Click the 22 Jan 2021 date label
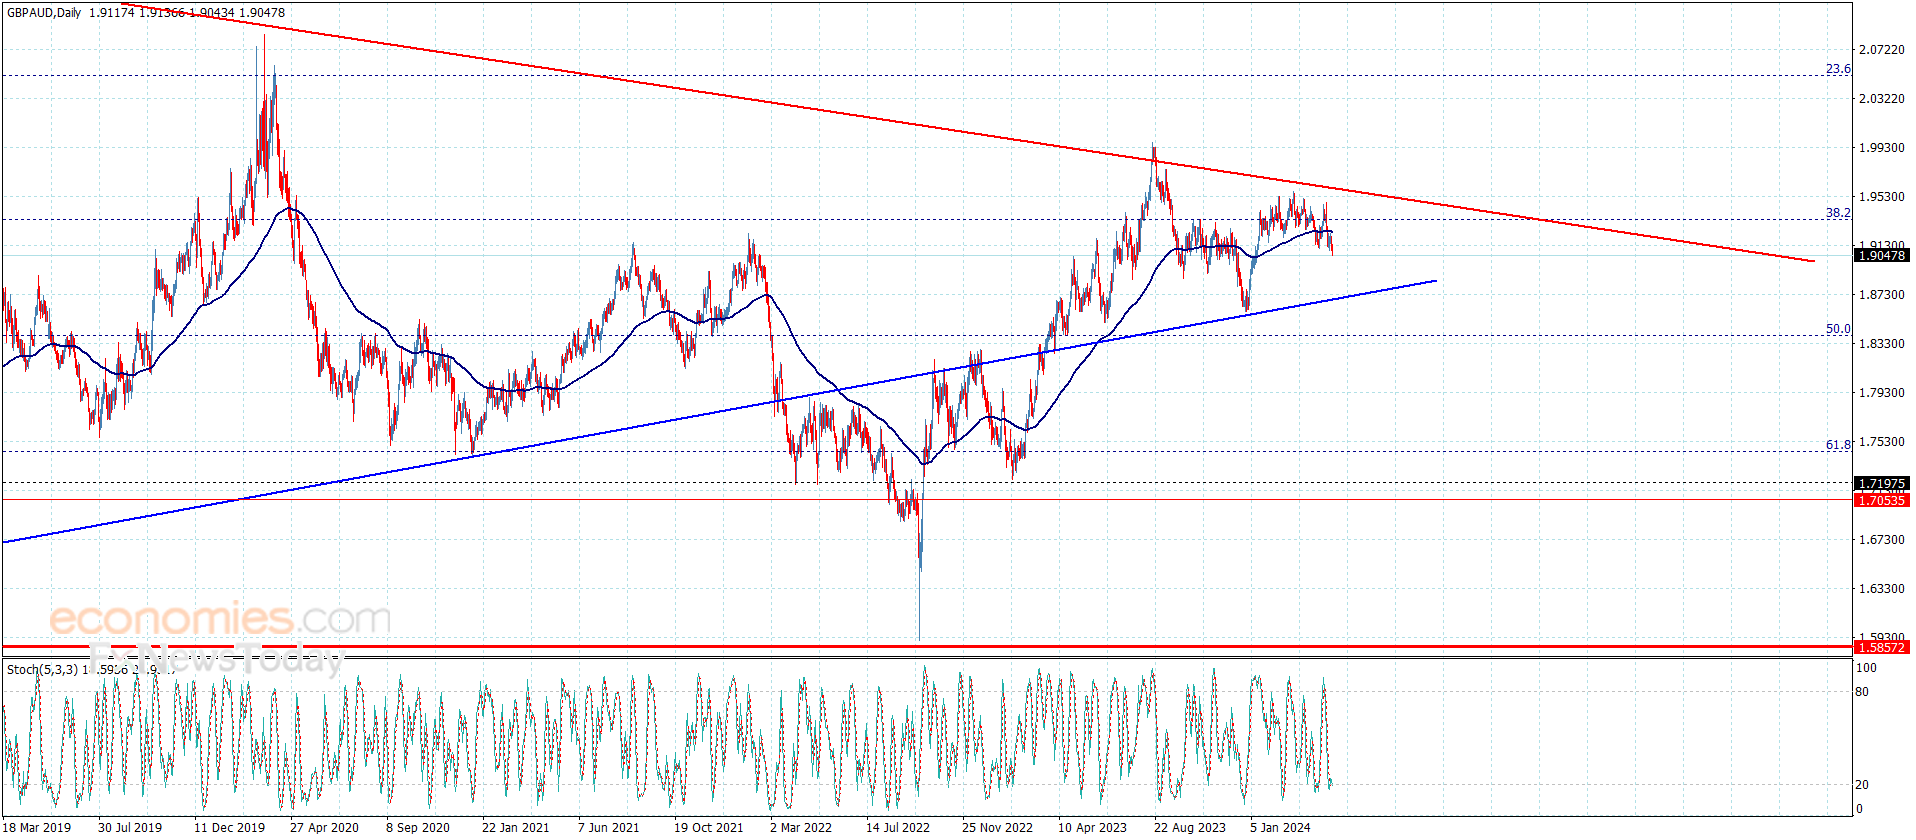 click(516, 827)
